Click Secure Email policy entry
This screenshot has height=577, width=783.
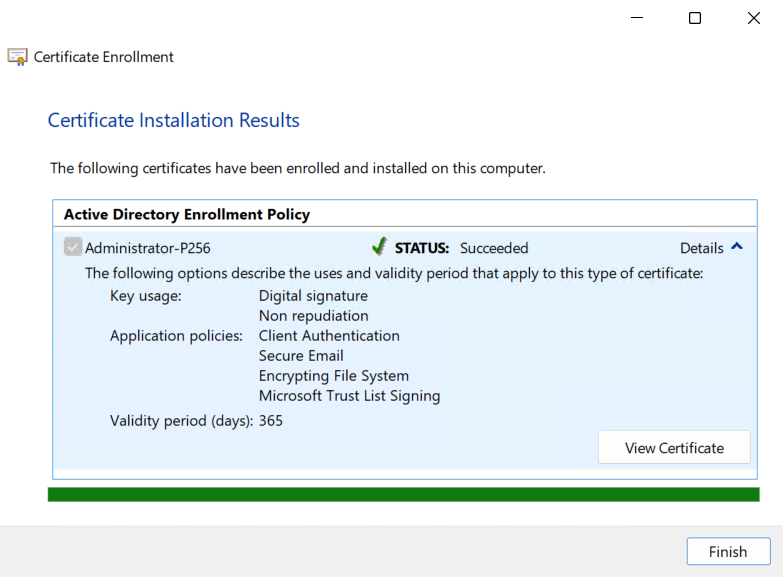(x=301, y=356)
